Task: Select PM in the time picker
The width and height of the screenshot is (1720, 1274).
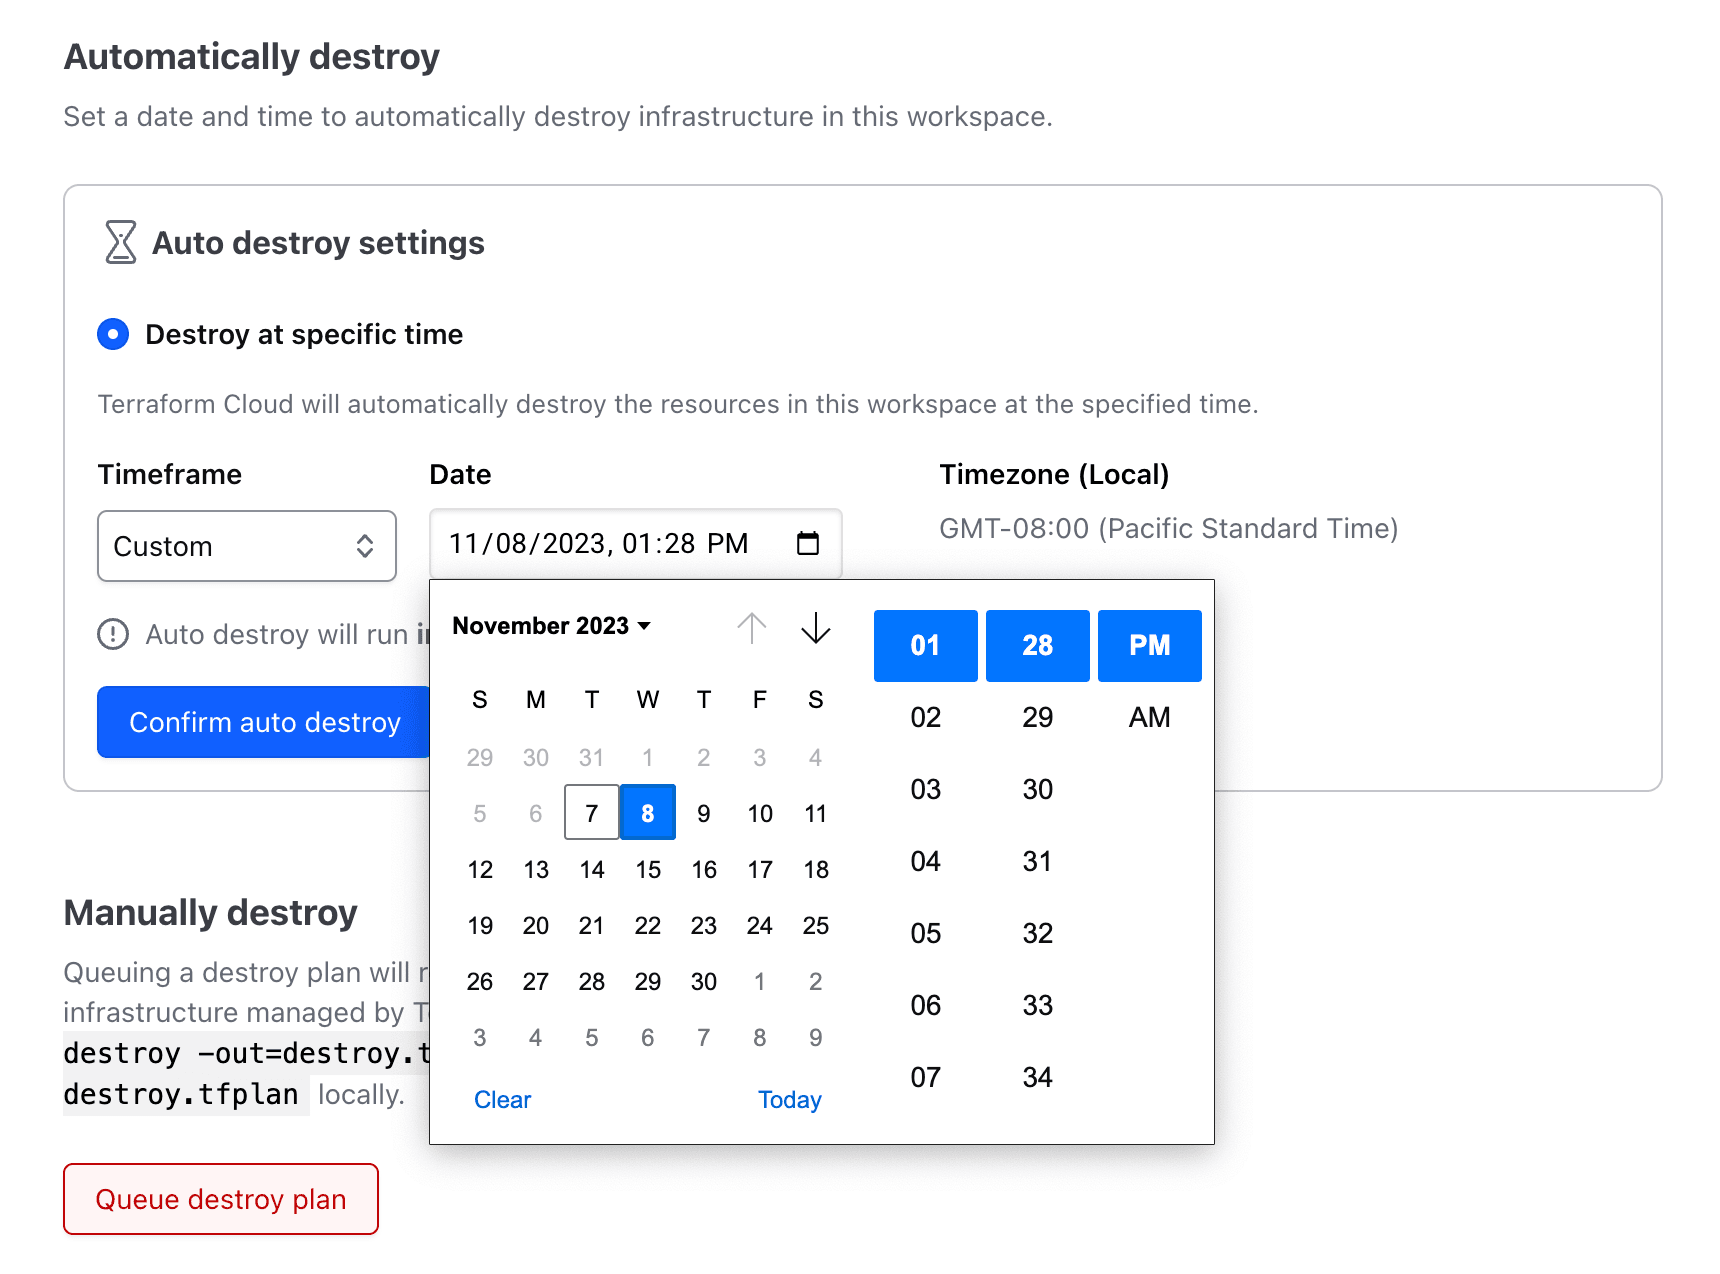Action: [1149, 645]
